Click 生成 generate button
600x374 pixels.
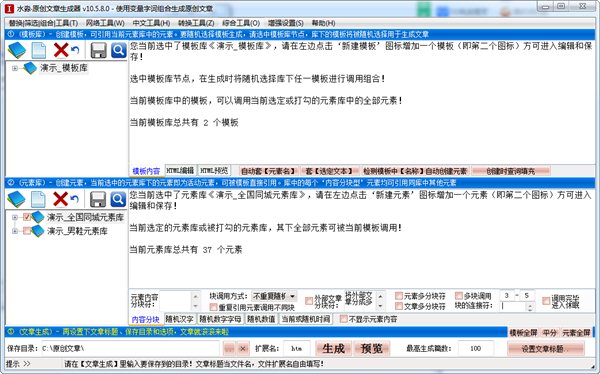coord(333,348)
